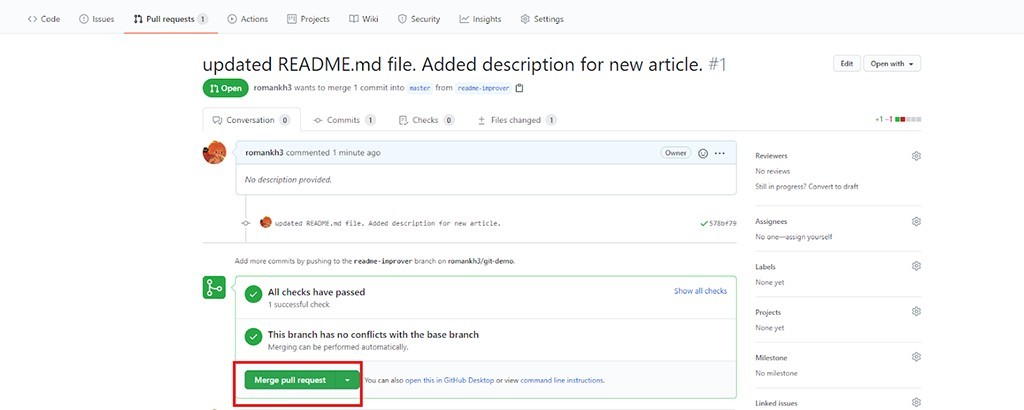Click the Projects gear icon
The image size is (1024, 410).
tap(916, 312)
